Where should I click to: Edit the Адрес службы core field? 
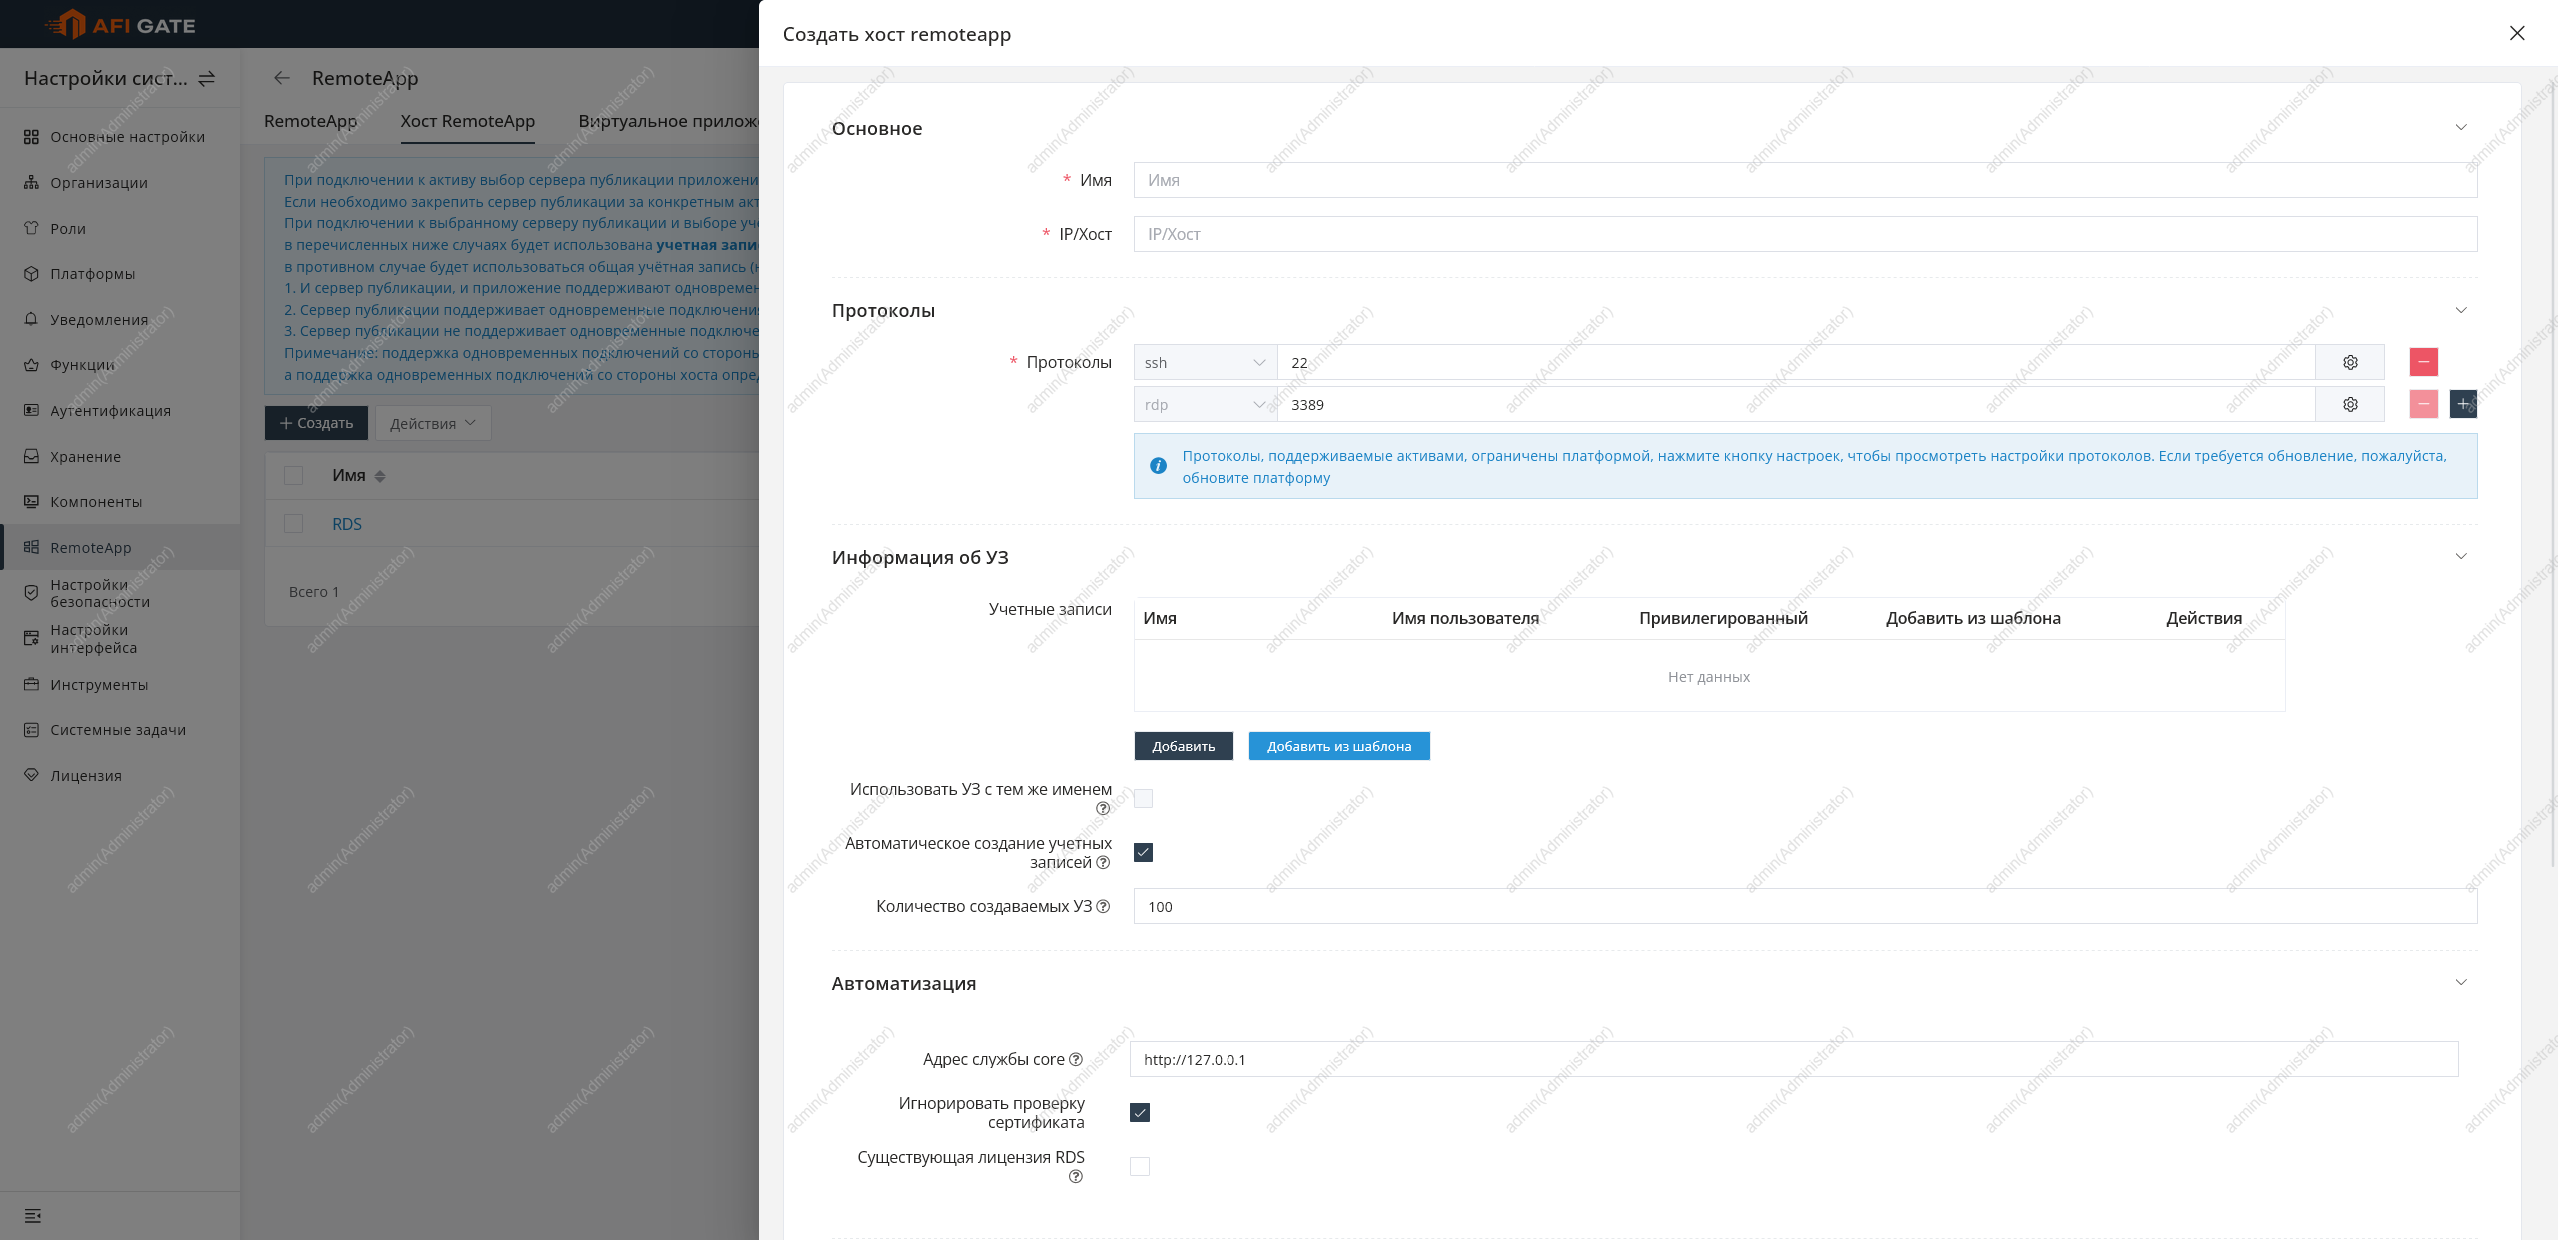click(x=1794, y=1059)
